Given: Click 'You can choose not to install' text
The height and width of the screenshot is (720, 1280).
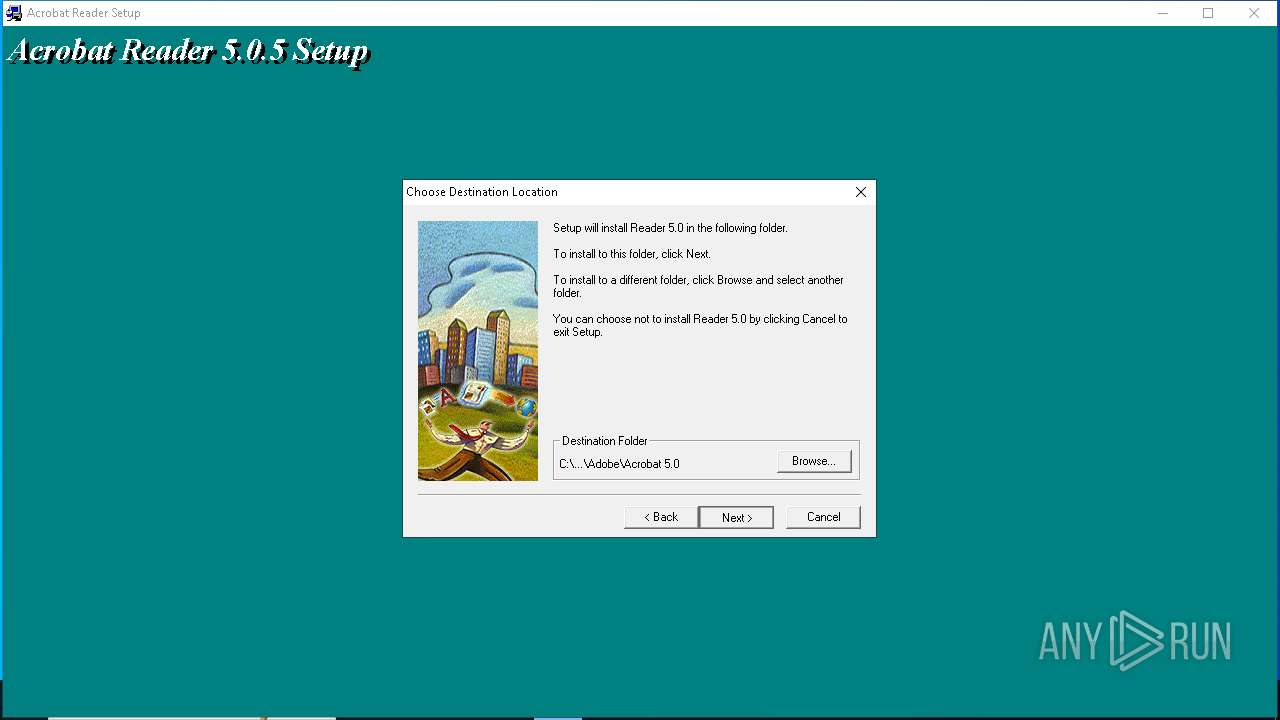Looking at the screenshot, I should 700,325.
